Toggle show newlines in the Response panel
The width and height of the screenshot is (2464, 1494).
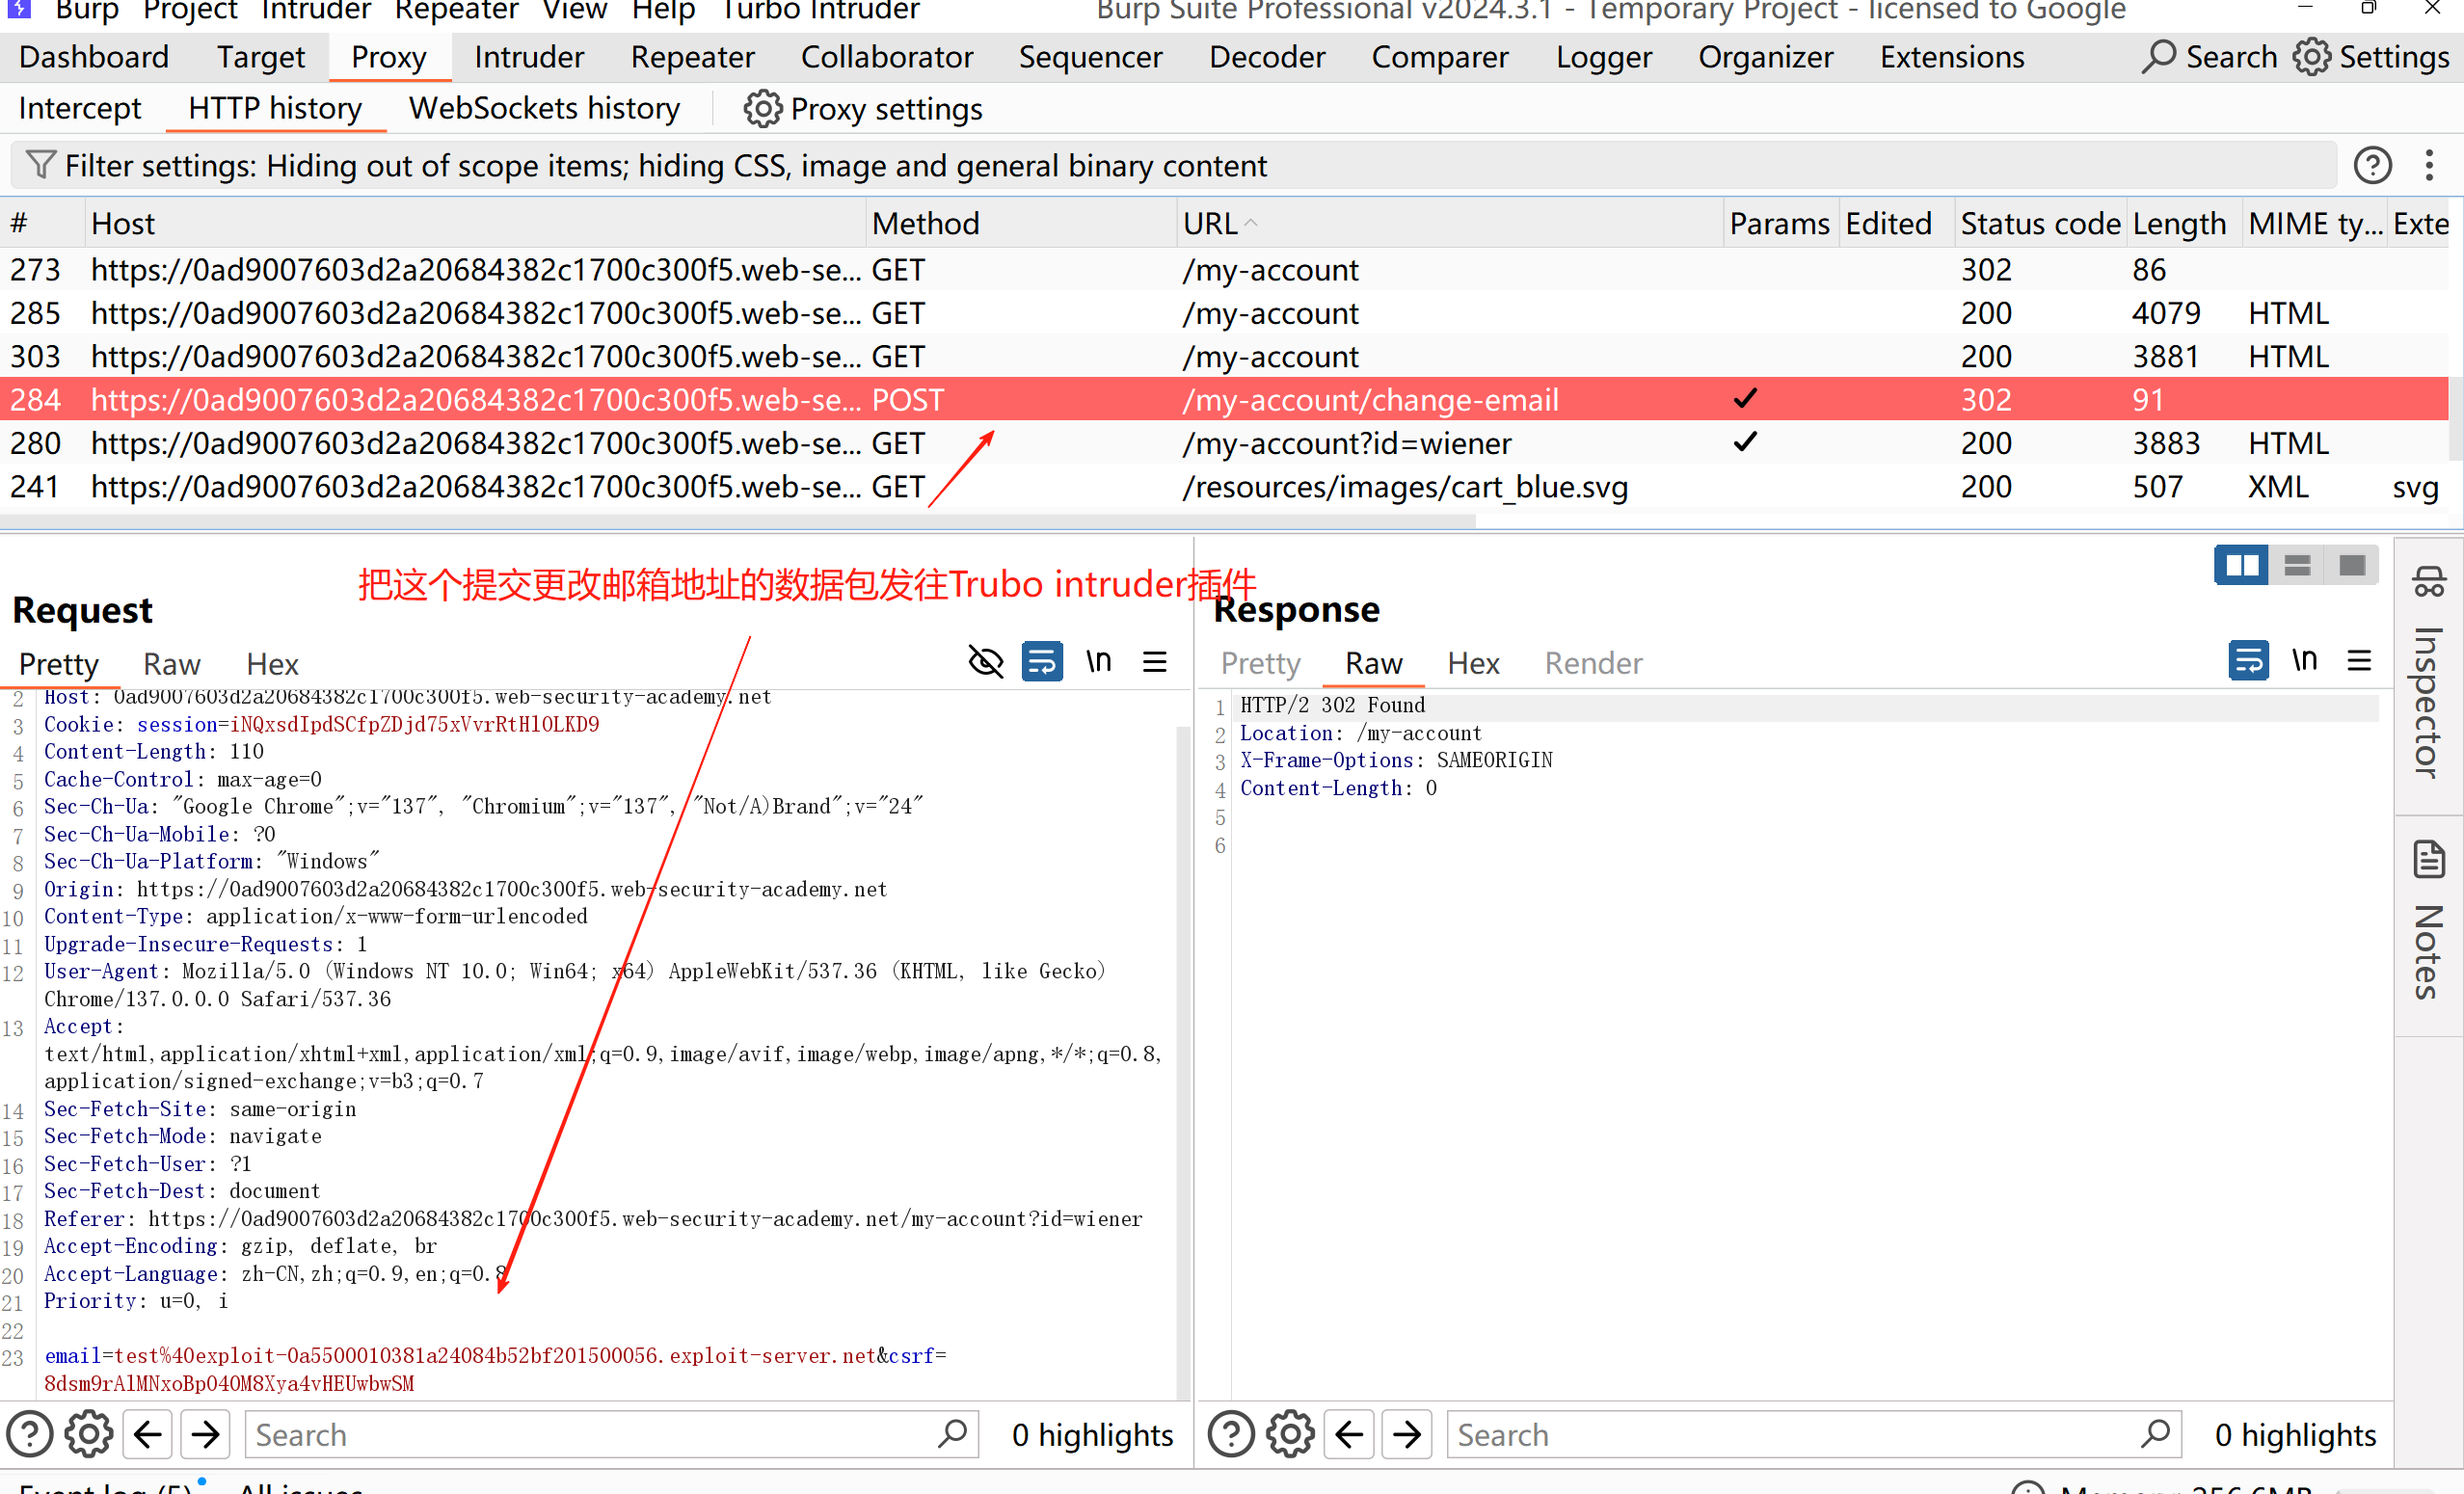coord(2304,660)
